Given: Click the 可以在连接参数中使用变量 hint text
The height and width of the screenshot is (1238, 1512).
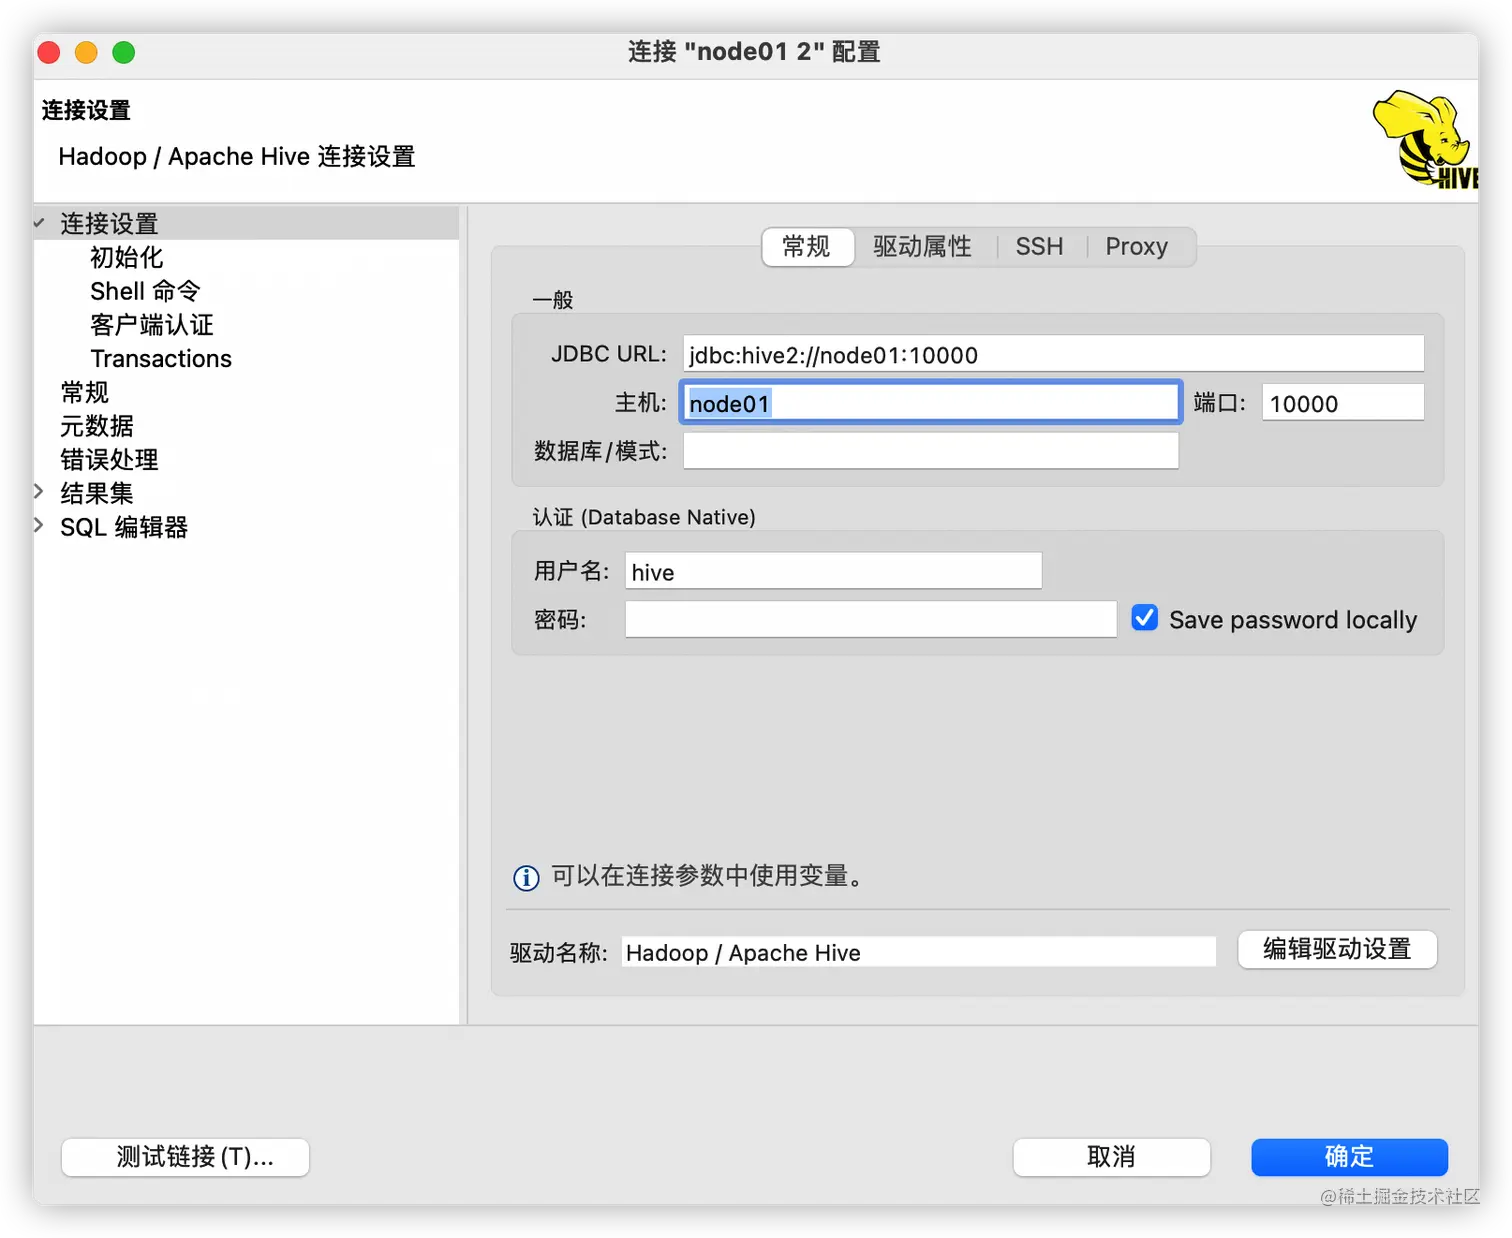Looking at the screenshot, I should tap(708, 876).
